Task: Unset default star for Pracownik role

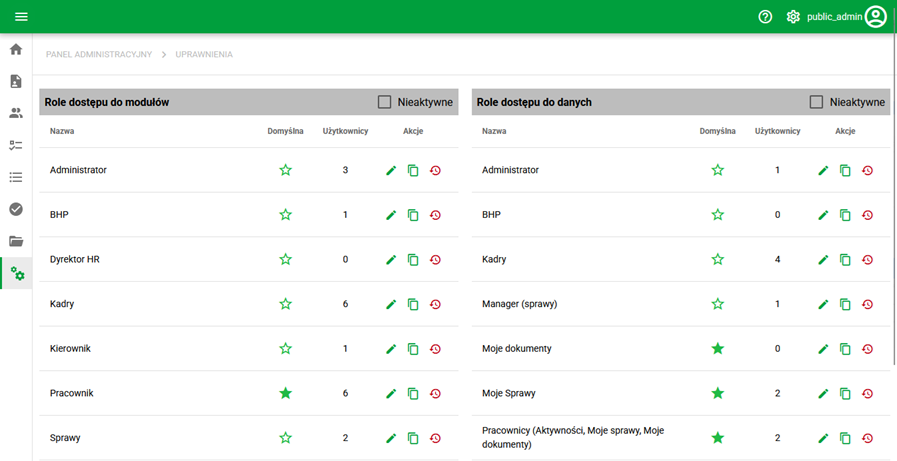Action: click(285, 393)
